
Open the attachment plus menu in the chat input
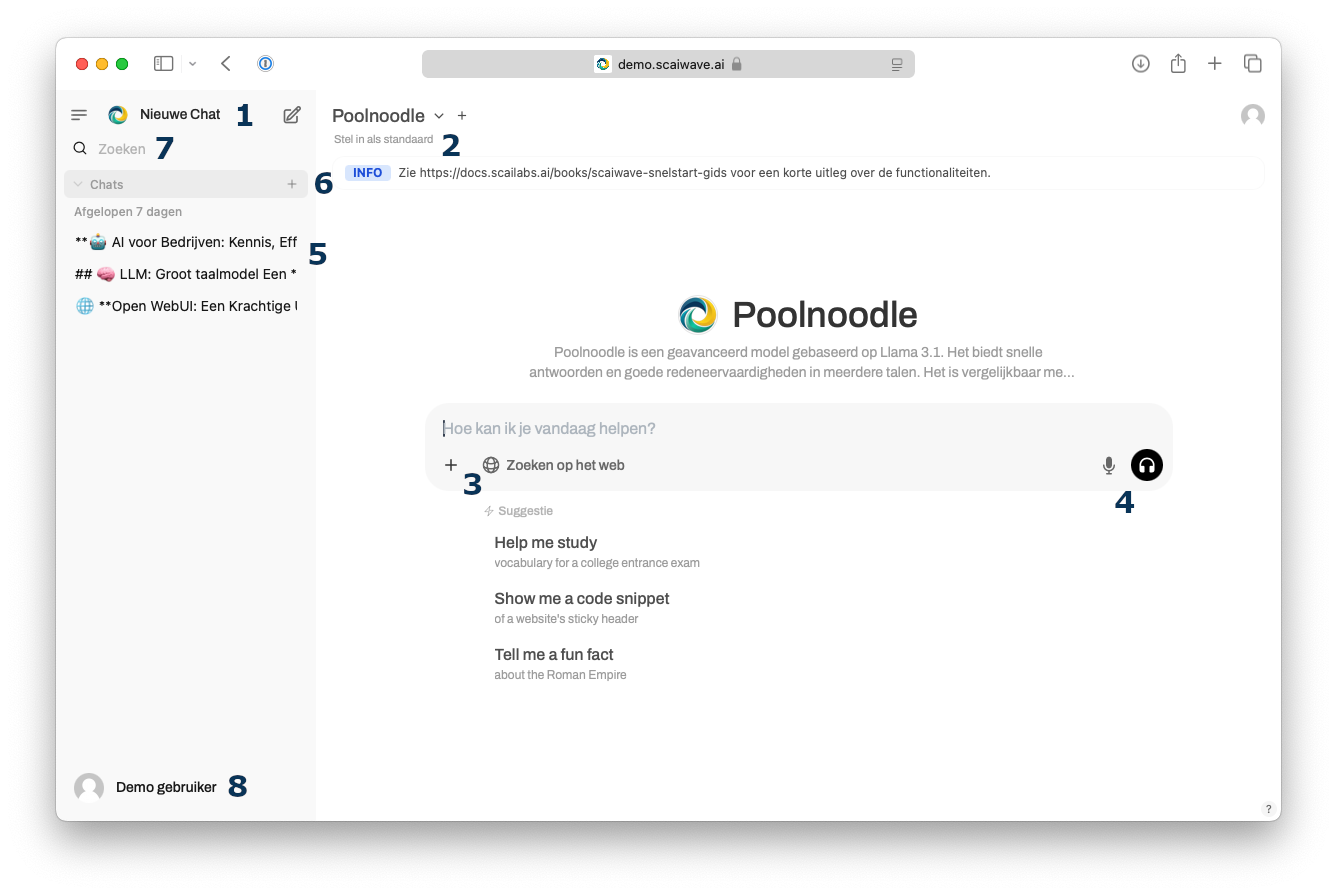(x=451, y=465)
